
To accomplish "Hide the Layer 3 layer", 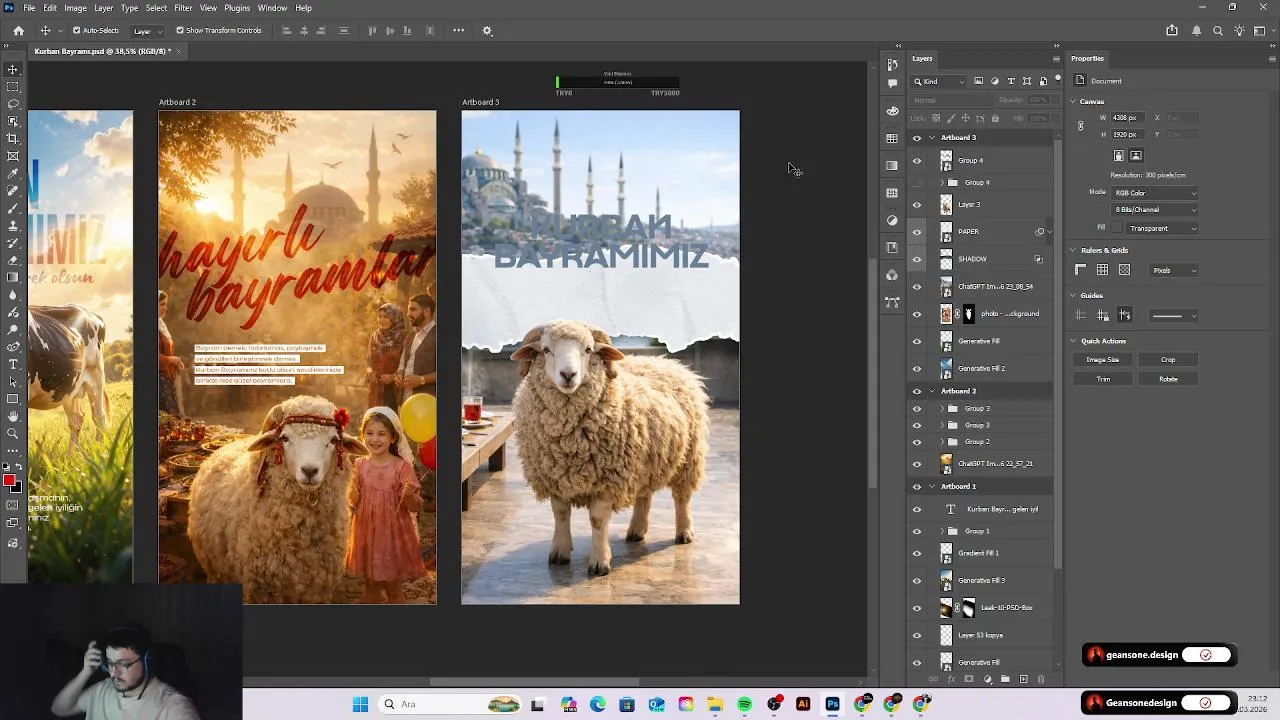I will [917, 205].
